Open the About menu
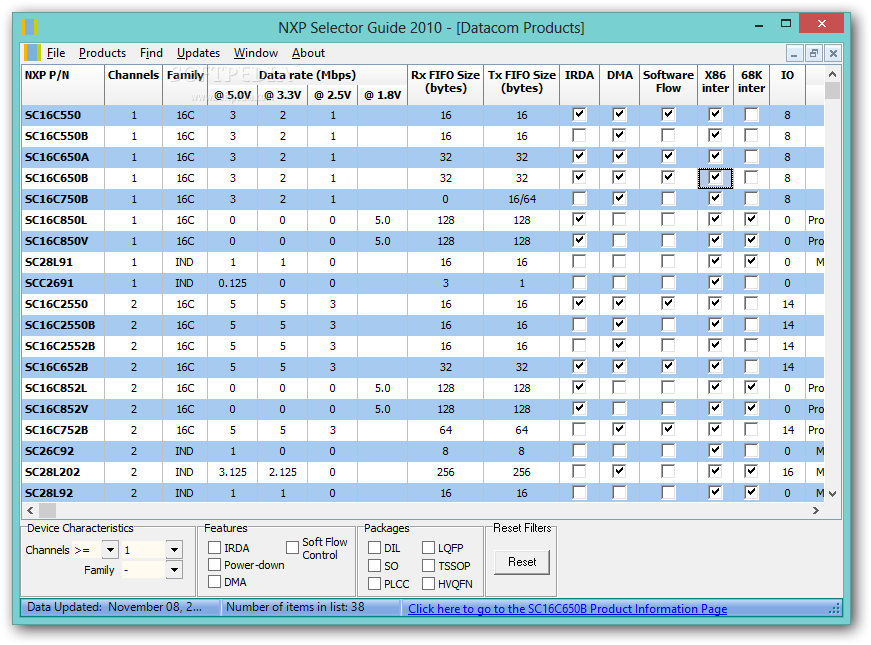Screen dimensions: 871x645 pyautogui.click(x=308, y=53)
